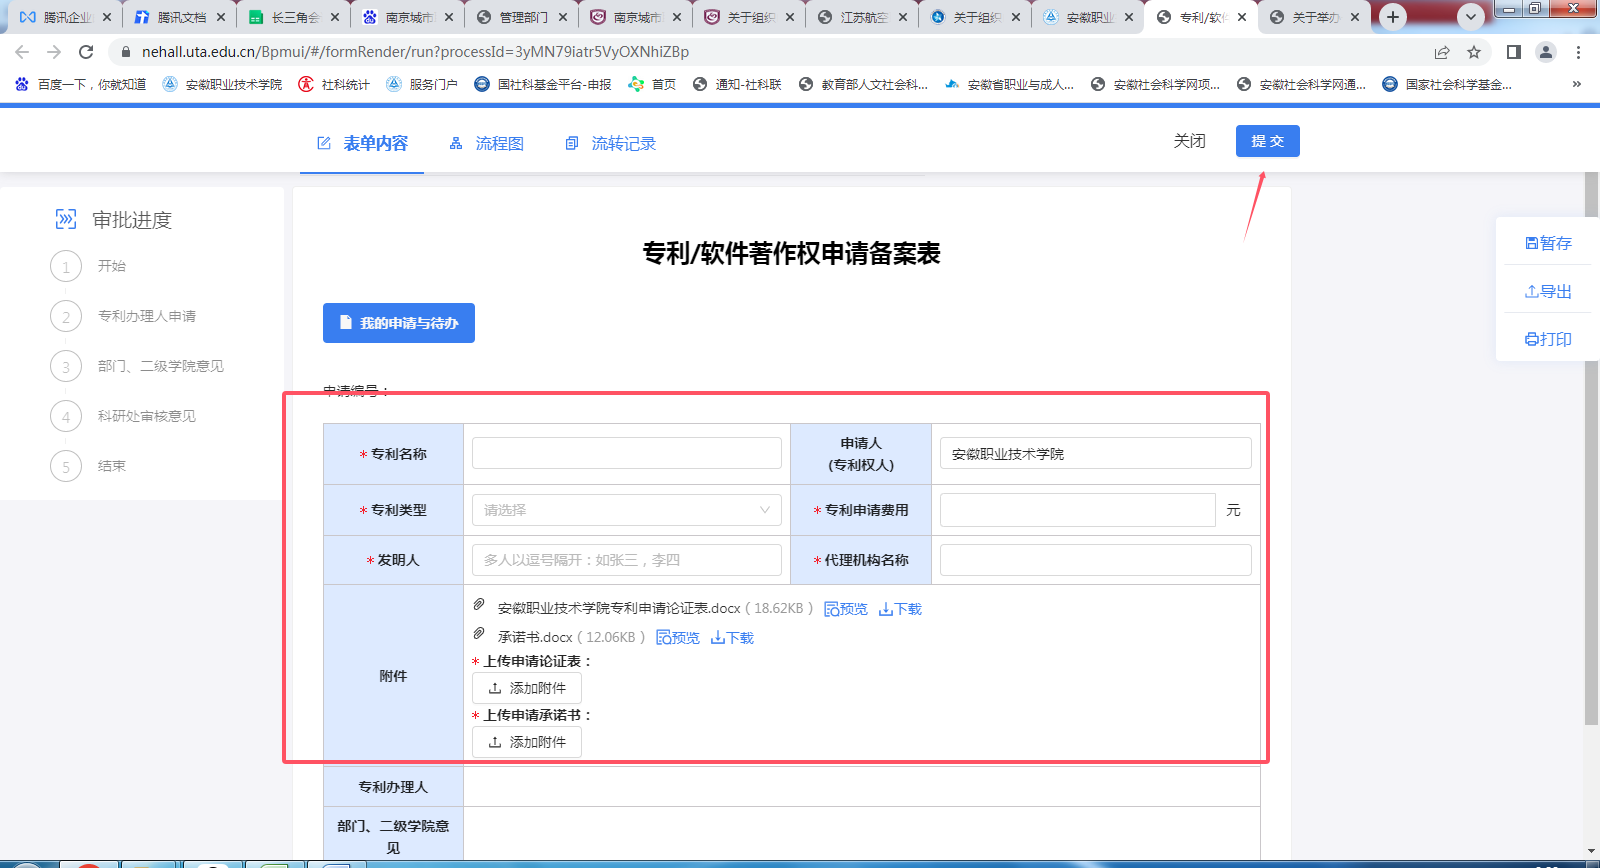The image size is (1600, 868).
Task: Click the 导出 export icon
Action: point(1532,291)
